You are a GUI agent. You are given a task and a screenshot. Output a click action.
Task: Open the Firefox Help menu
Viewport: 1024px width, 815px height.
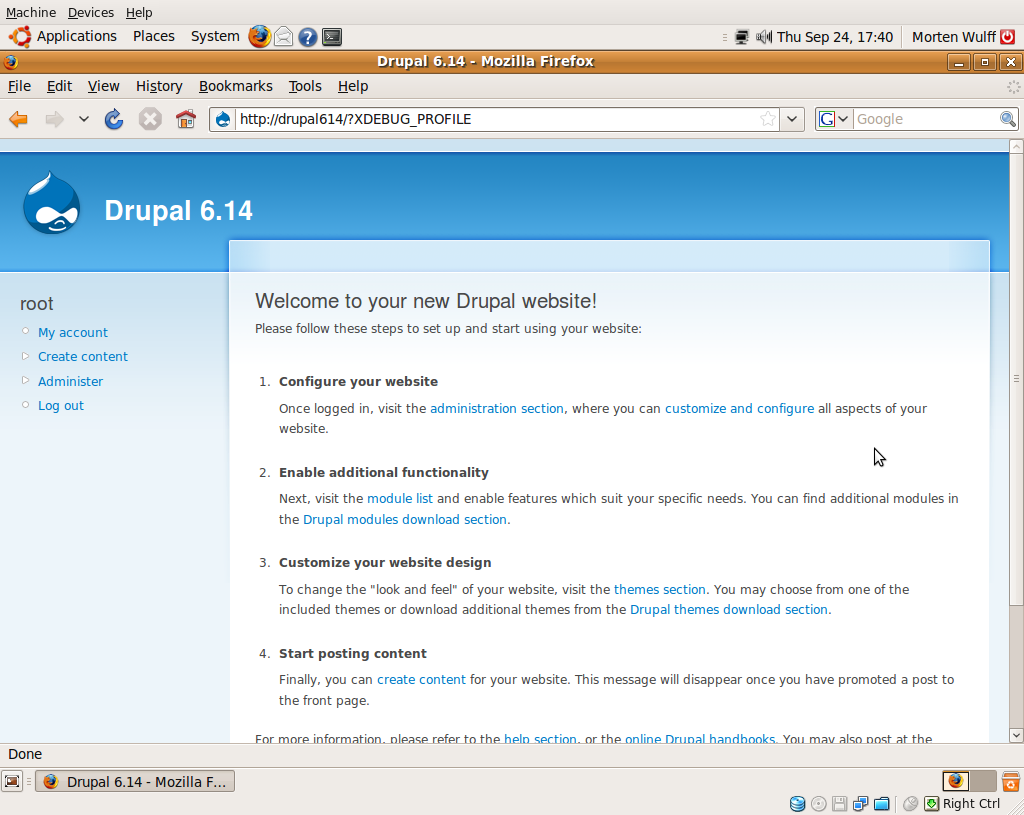click(x=353, y=86)
